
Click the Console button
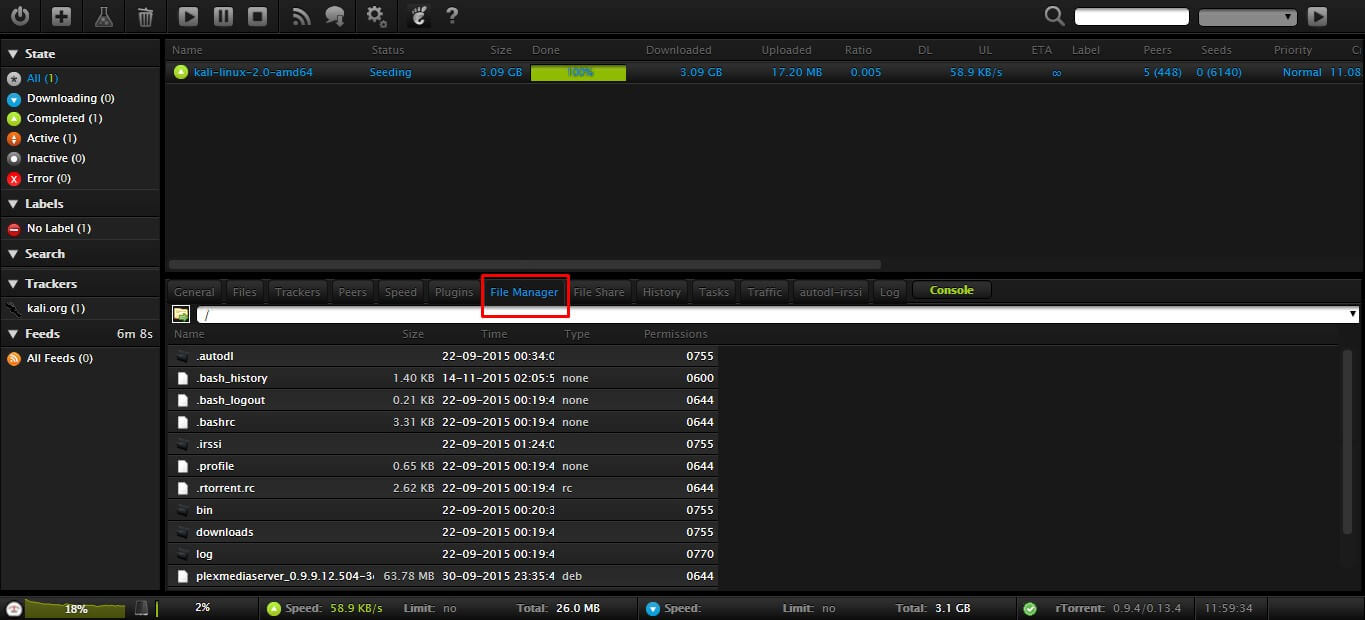951,290
